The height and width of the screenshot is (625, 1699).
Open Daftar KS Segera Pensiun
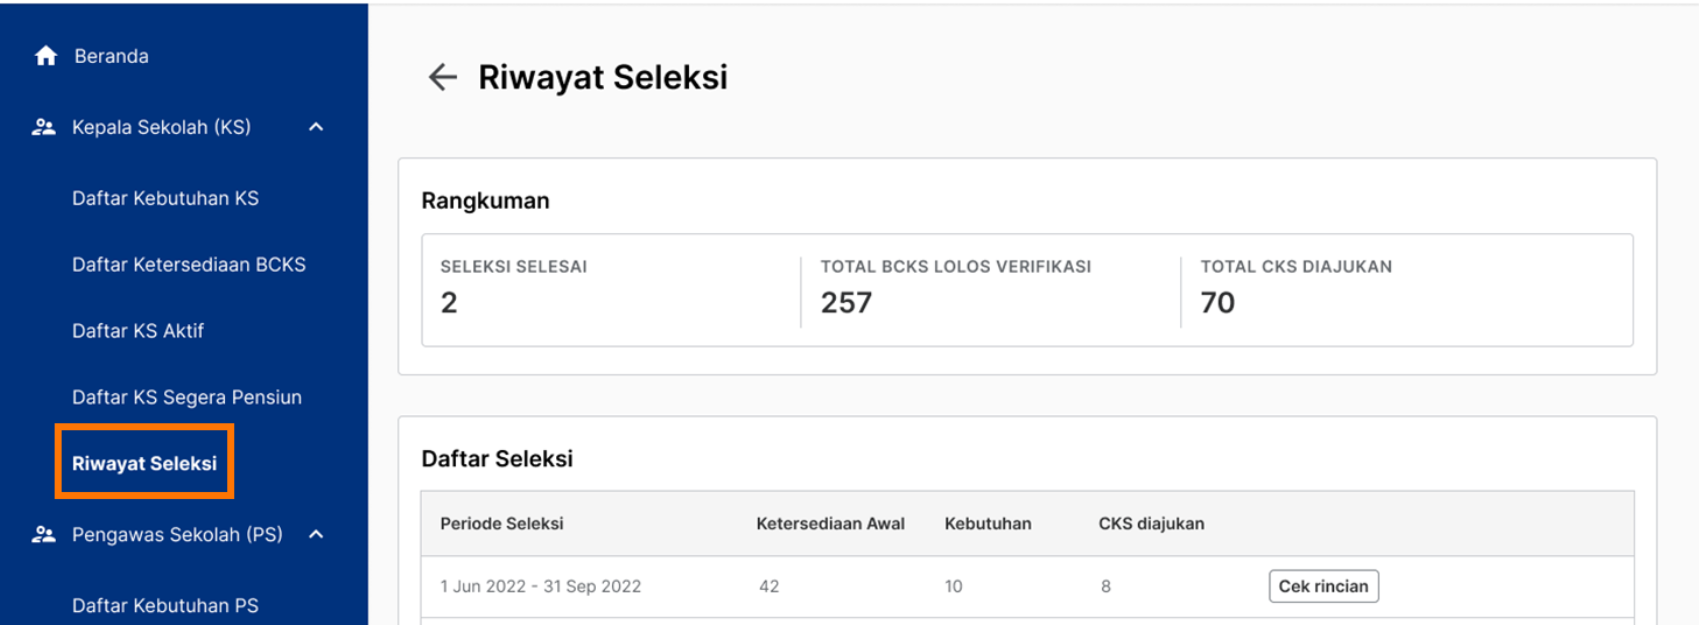point(187,397)
